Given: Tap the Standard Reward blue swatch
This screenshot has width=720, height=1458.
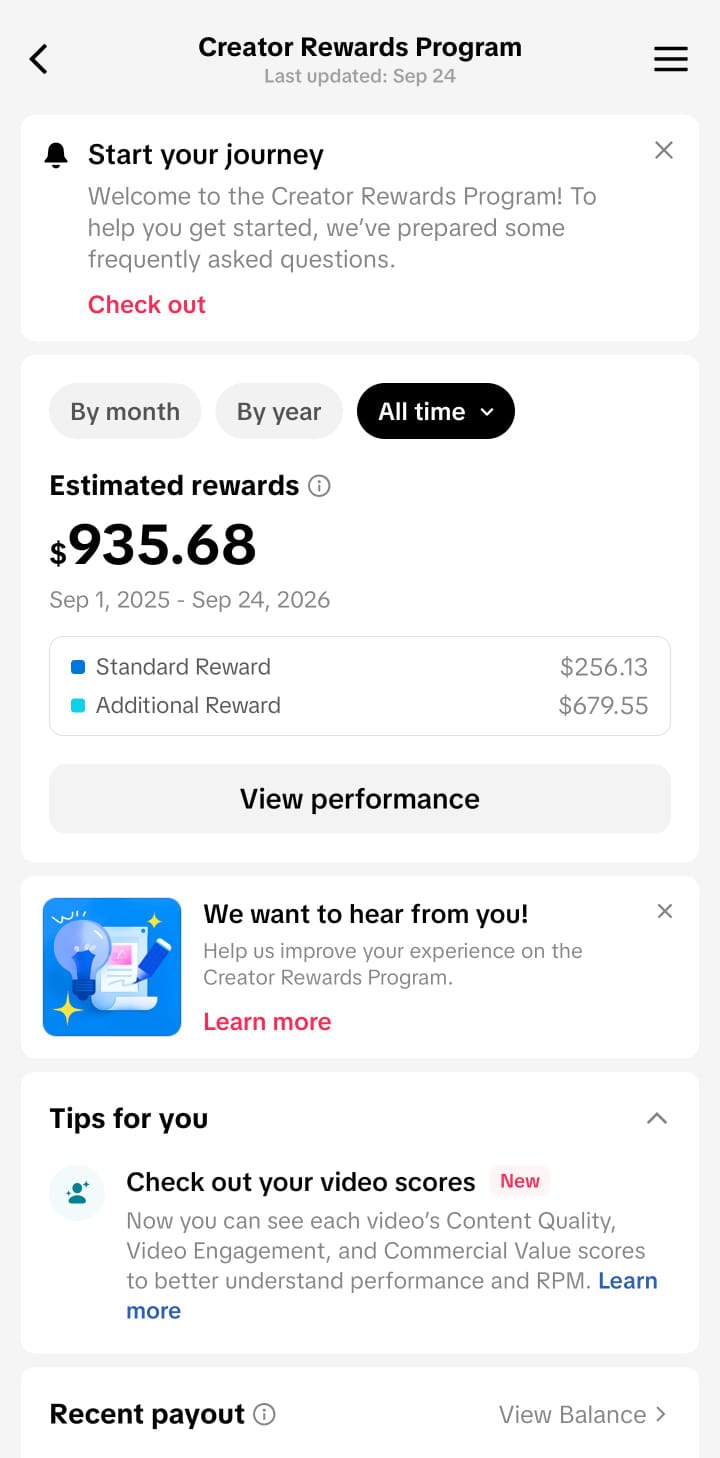Looking at the screenshot, I should [x=78, y=667].
